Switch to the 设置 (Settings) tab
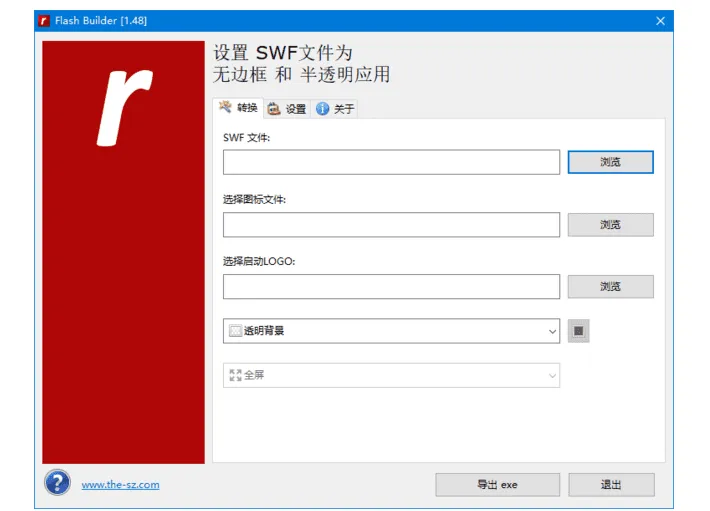The width and height of the screenshot is (710, 511). click(287, 109)
